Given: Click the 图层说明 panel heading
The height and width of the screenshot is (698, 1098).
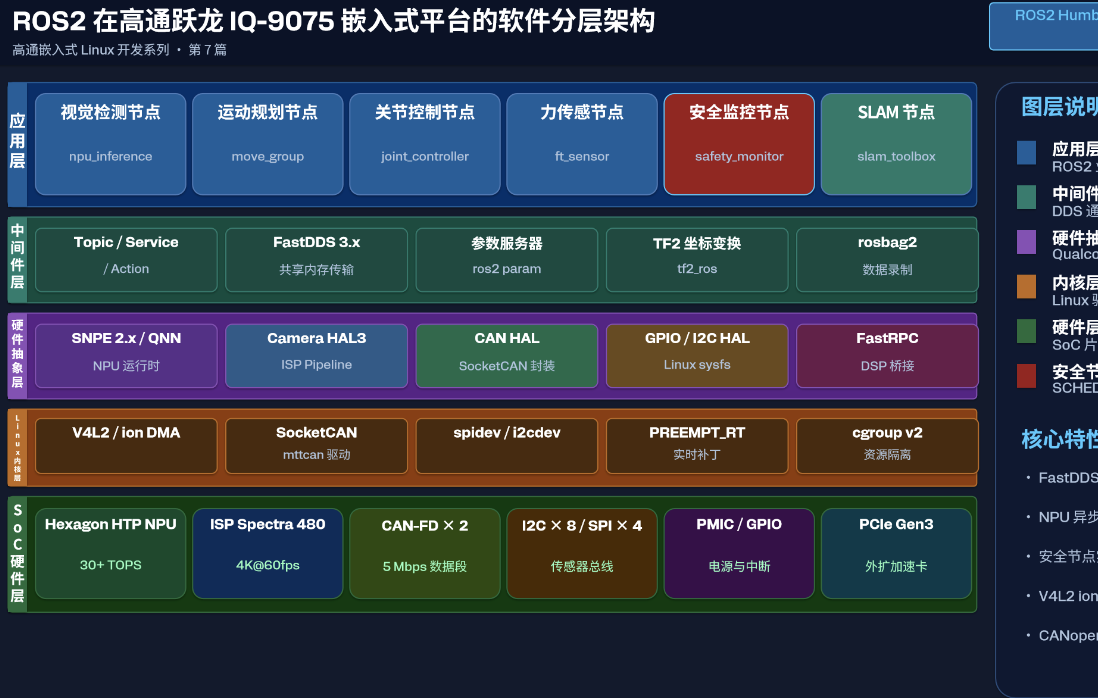Looking at the screenshot, I should [1059, 106].
